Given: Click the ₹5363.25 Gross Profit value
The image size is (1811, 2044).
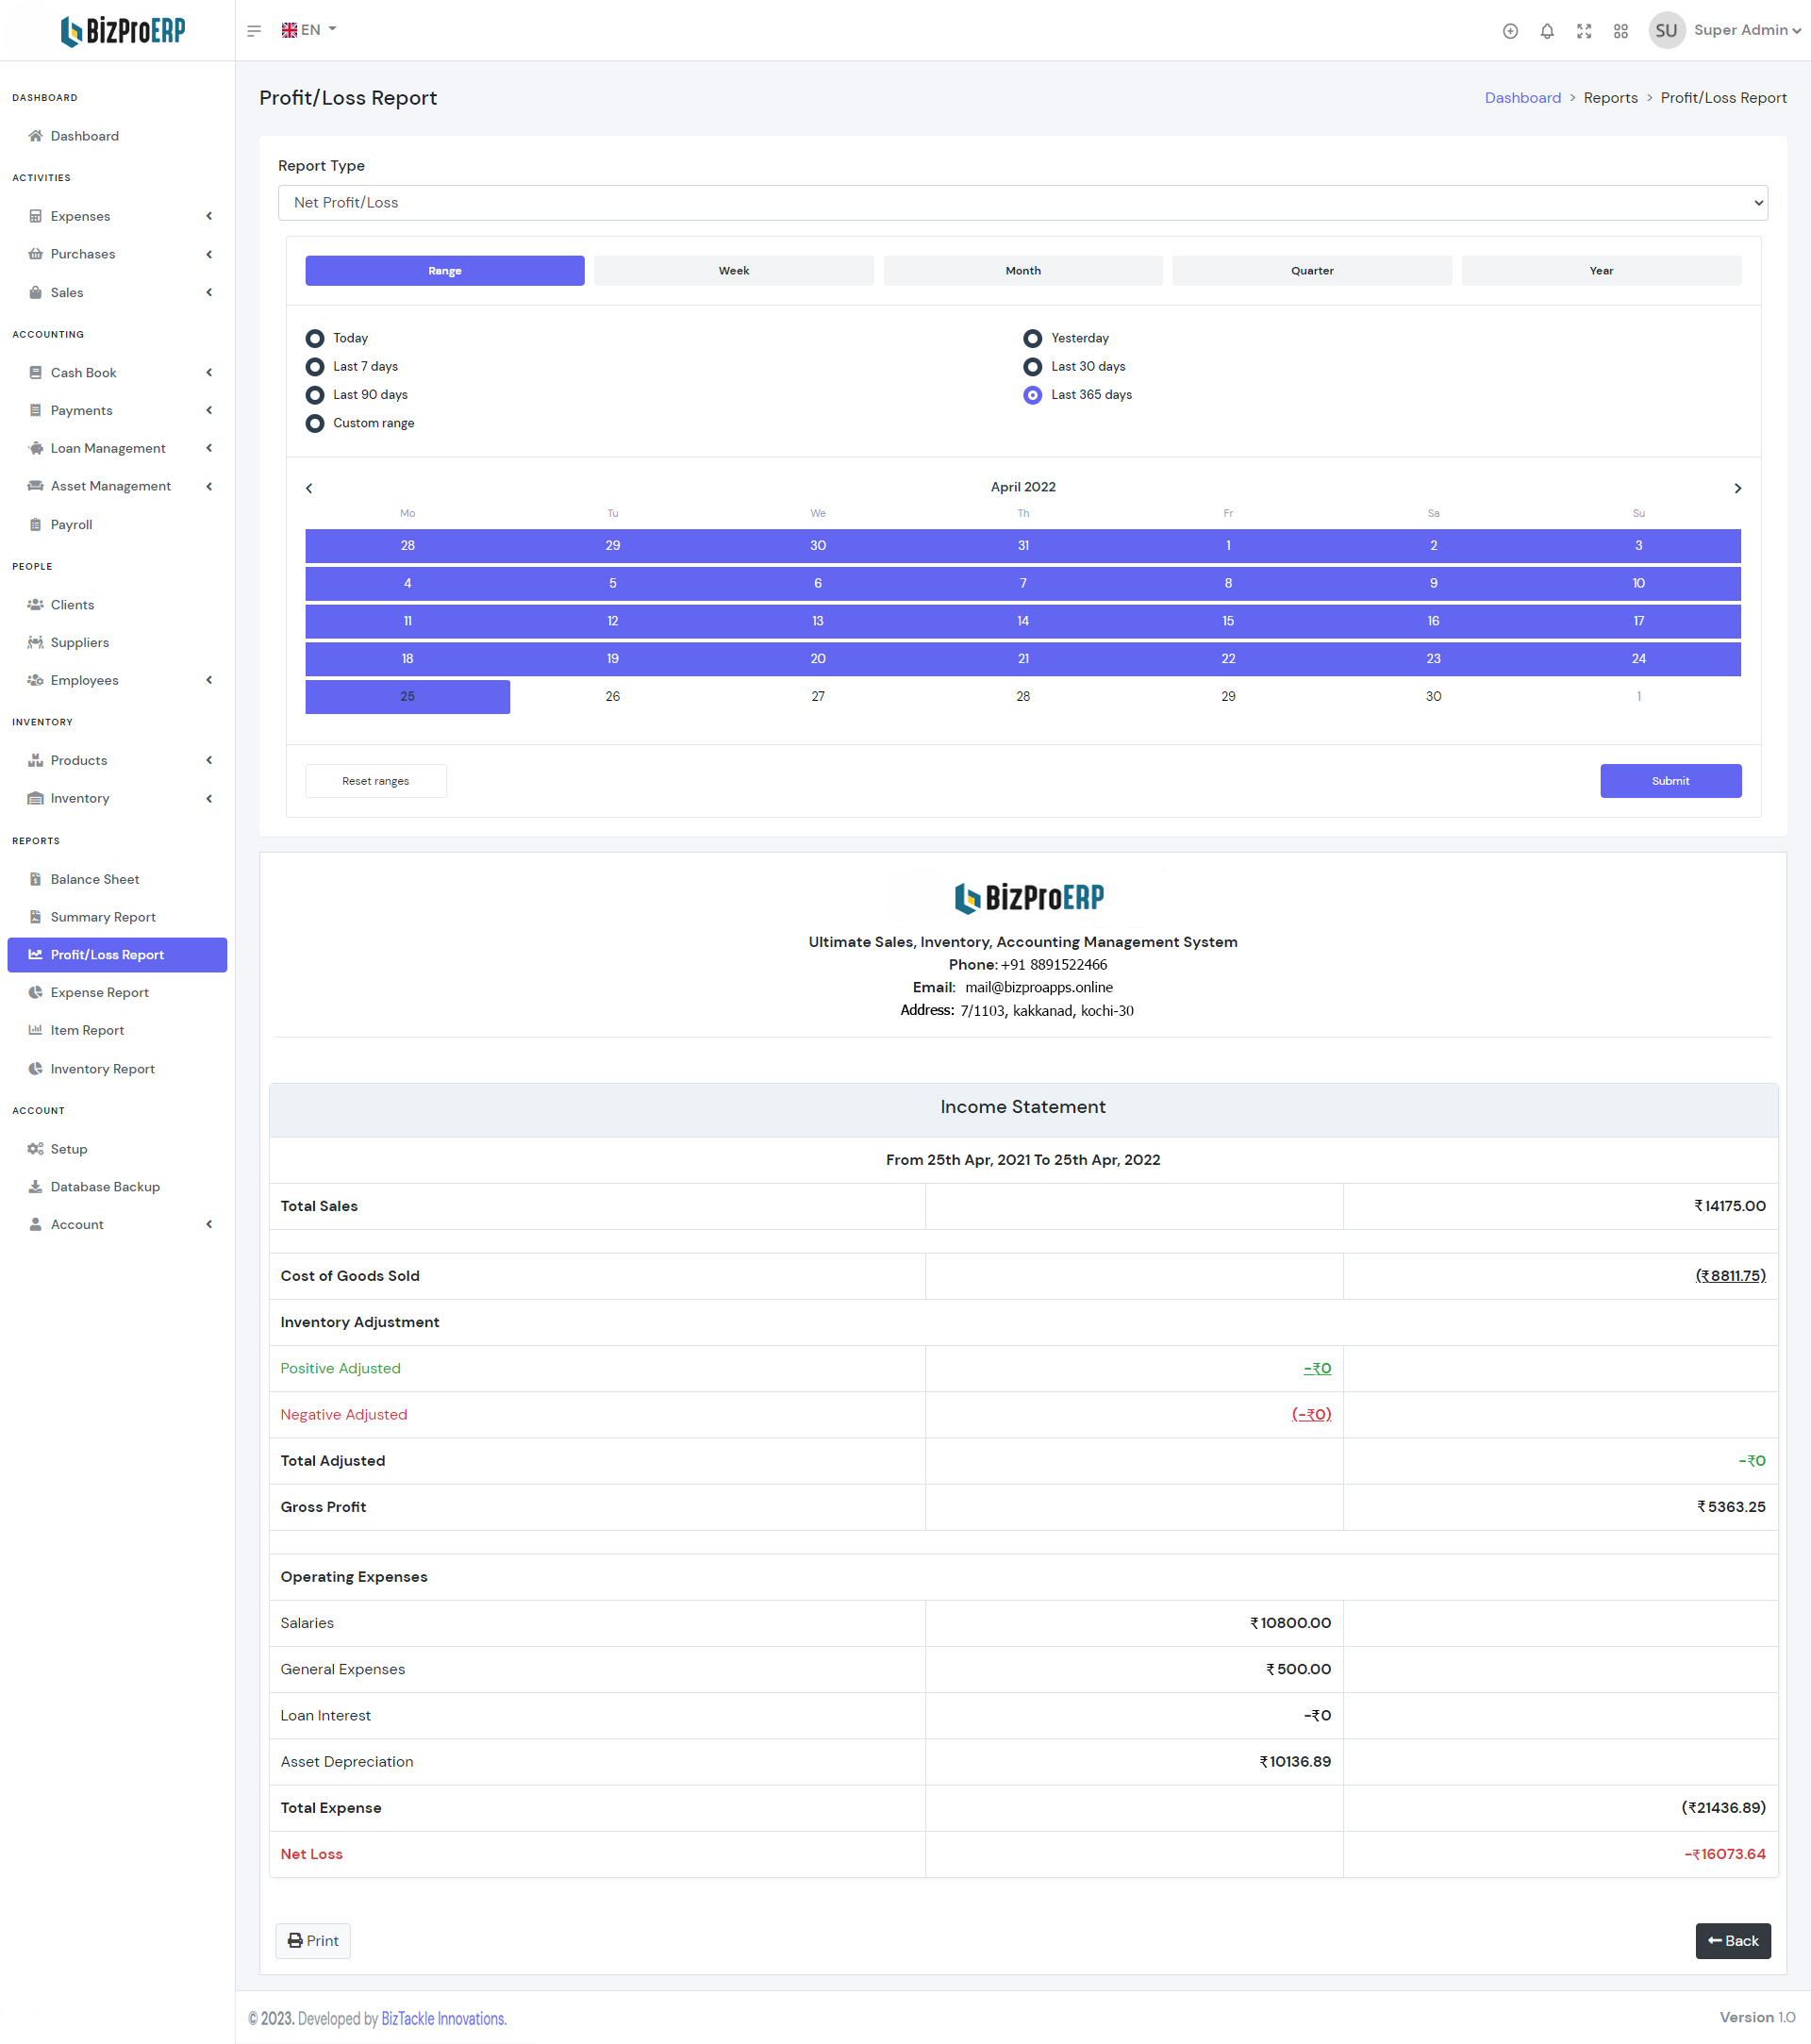Looking at the screenshot, I should [x=1731, y=1507].
